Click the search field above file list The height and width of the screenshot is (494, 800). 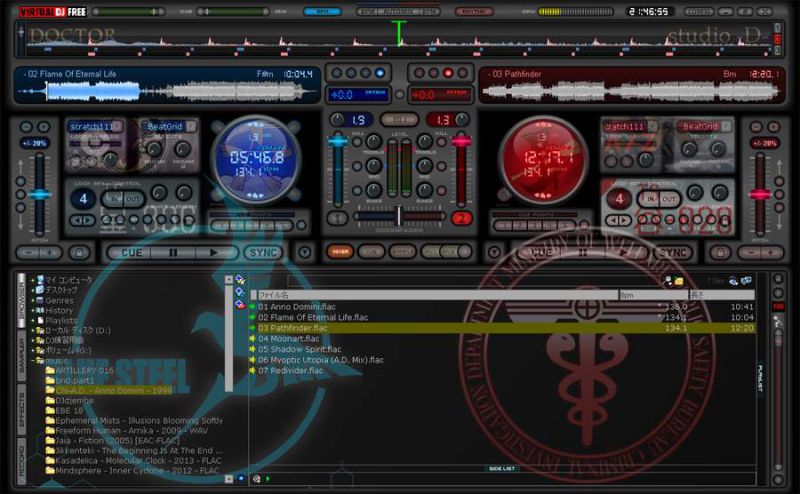[x=474, y=281]
